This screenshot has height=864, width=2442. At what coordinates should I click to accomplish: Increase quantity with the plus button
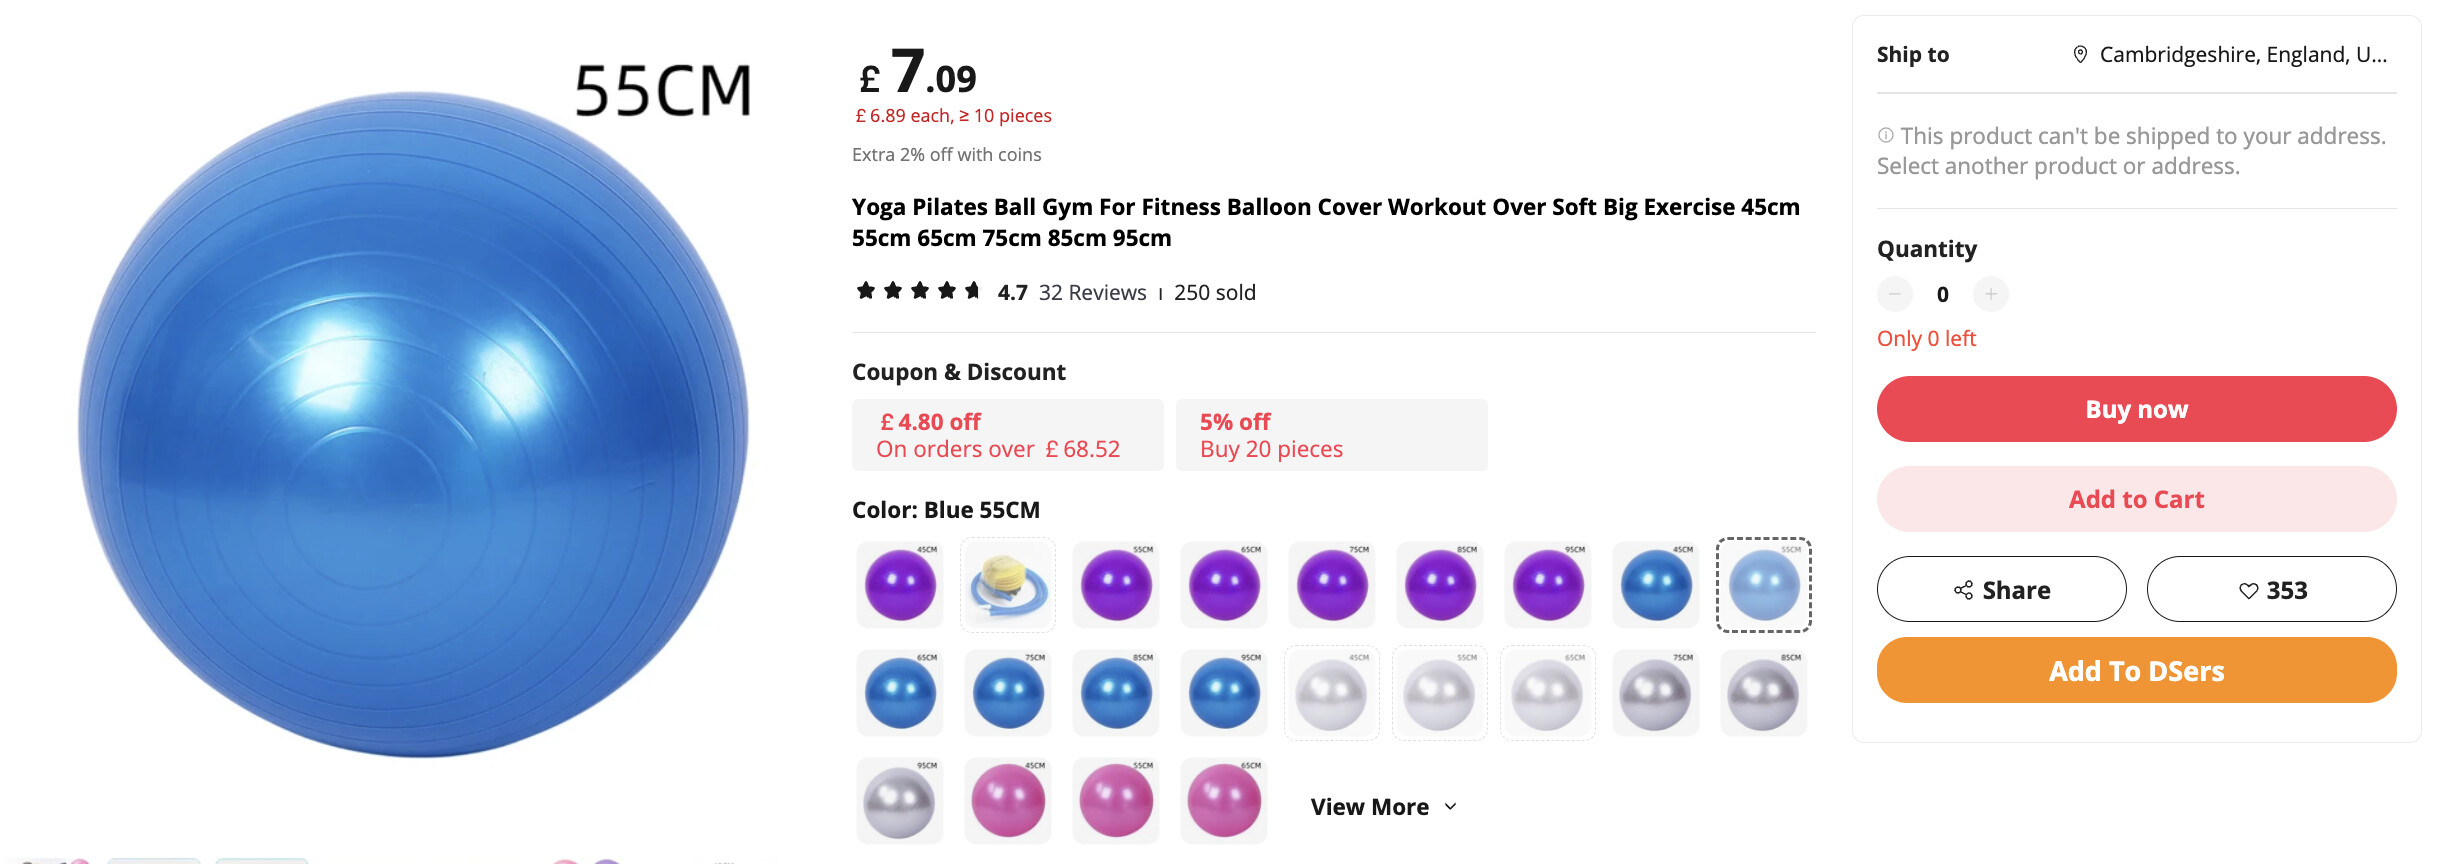[1990, 294]
